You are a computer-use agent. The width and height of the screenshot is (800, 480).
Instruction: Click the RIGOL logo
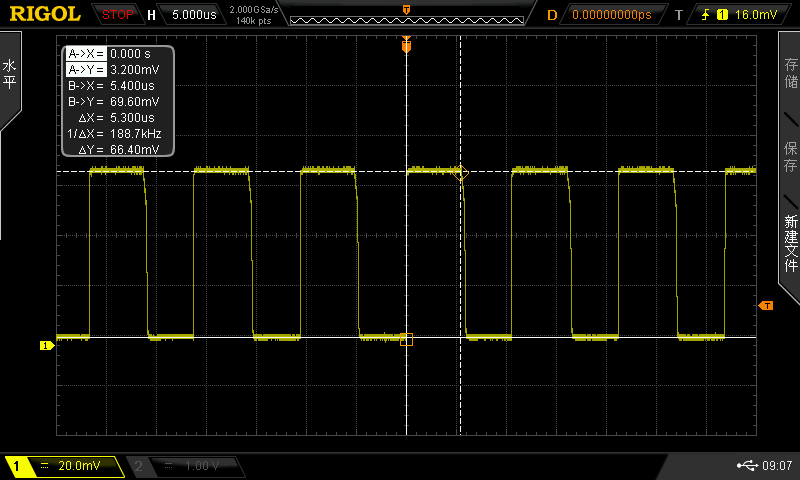click(45, 14)
